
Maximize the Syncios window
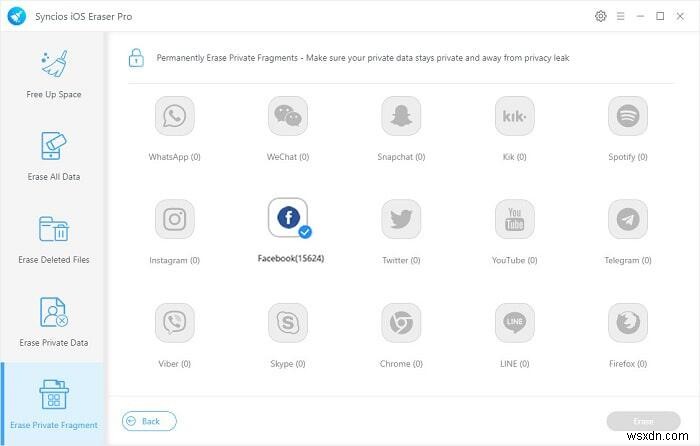pyautogui.click(x=660, y=17)
